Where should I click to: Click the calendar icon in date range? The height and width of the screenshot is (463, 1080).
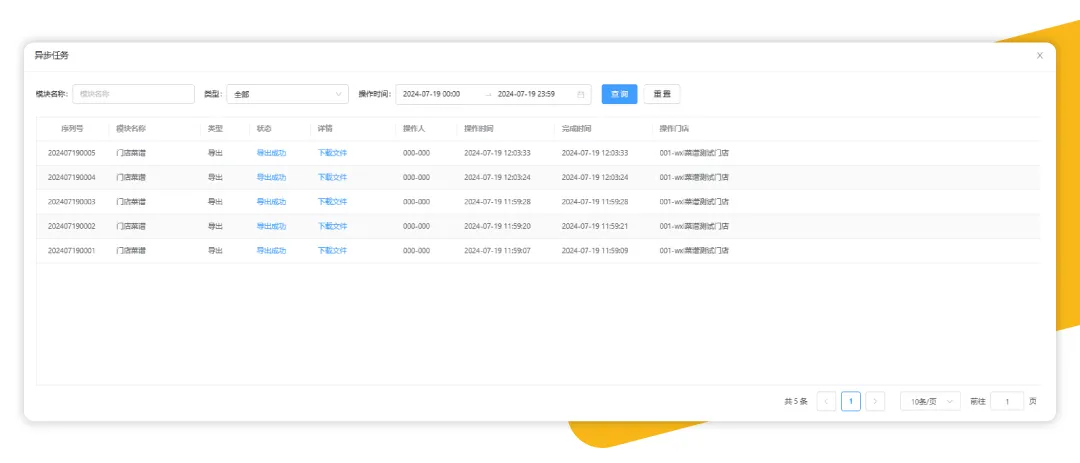[581, 94]
